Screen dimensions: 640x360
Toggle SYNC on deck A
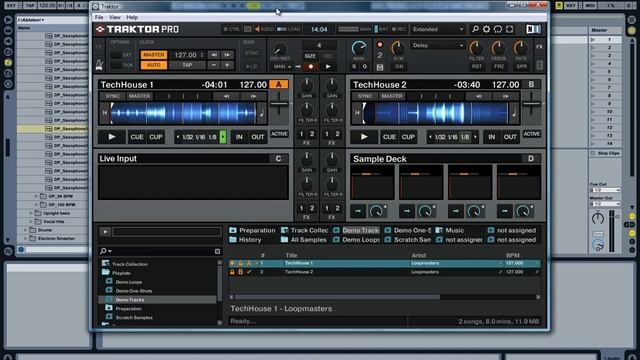[x=113, y=96]
